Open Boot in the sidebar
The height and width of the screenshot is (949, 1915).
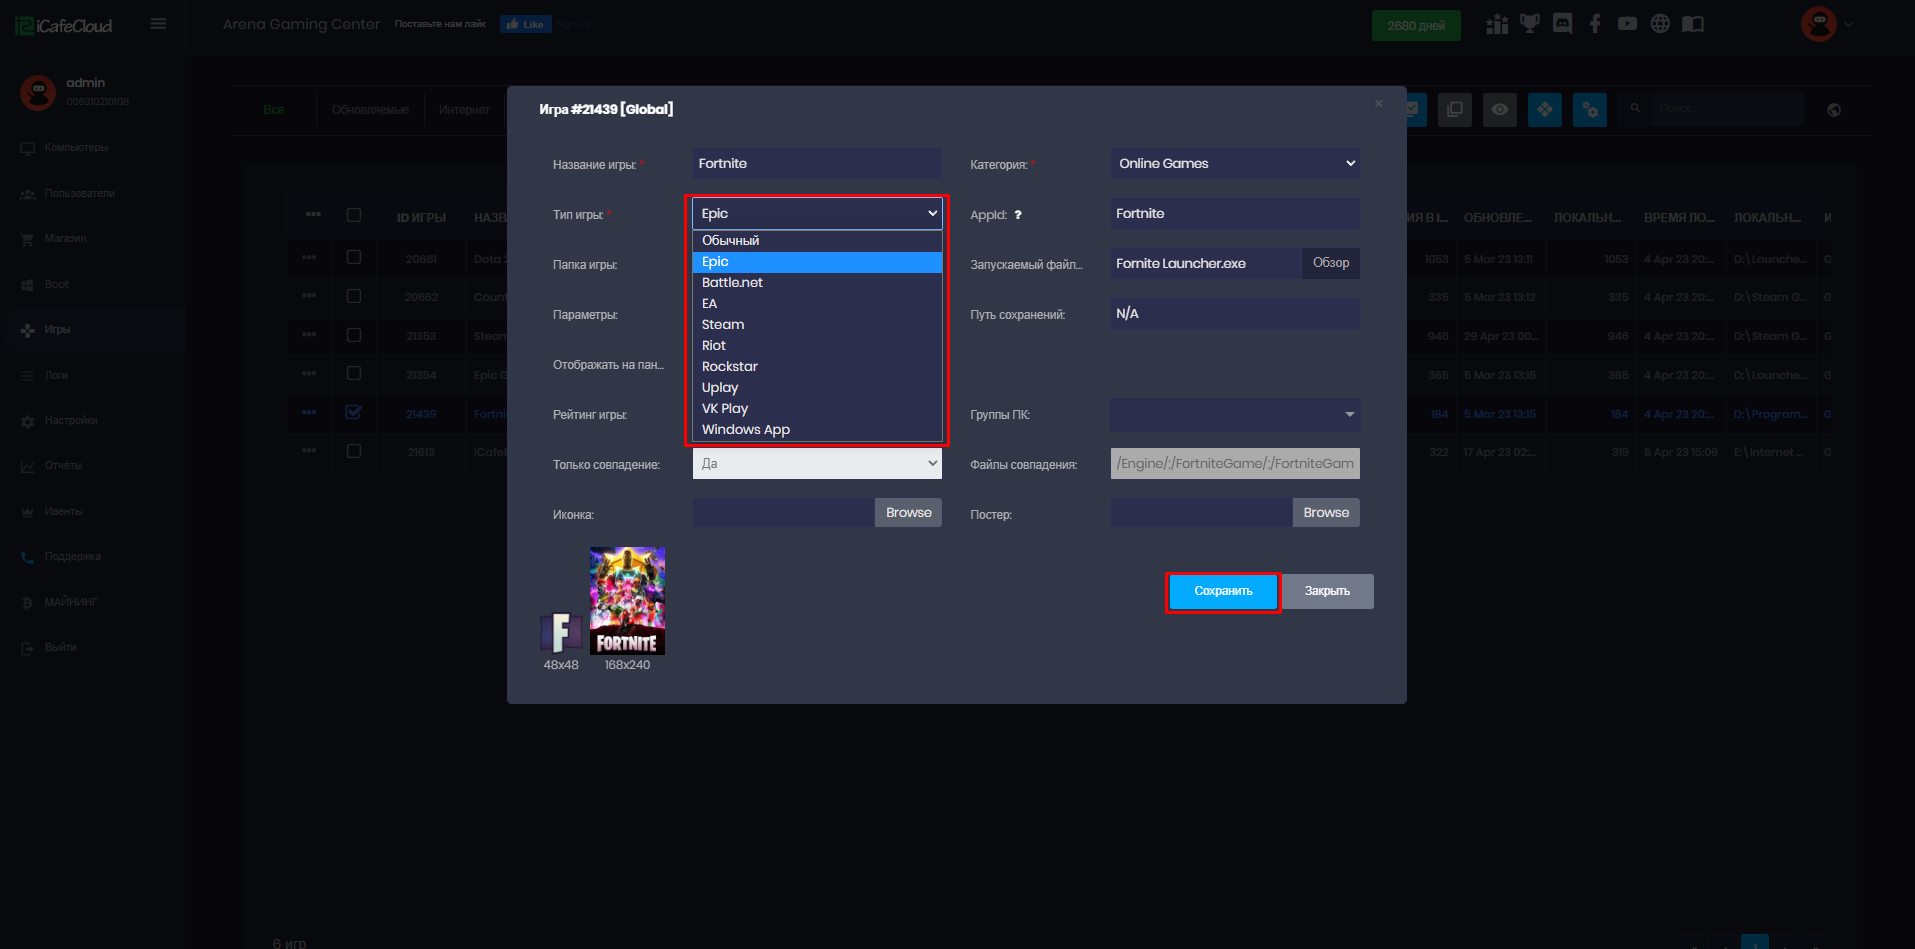pos(56,285)
